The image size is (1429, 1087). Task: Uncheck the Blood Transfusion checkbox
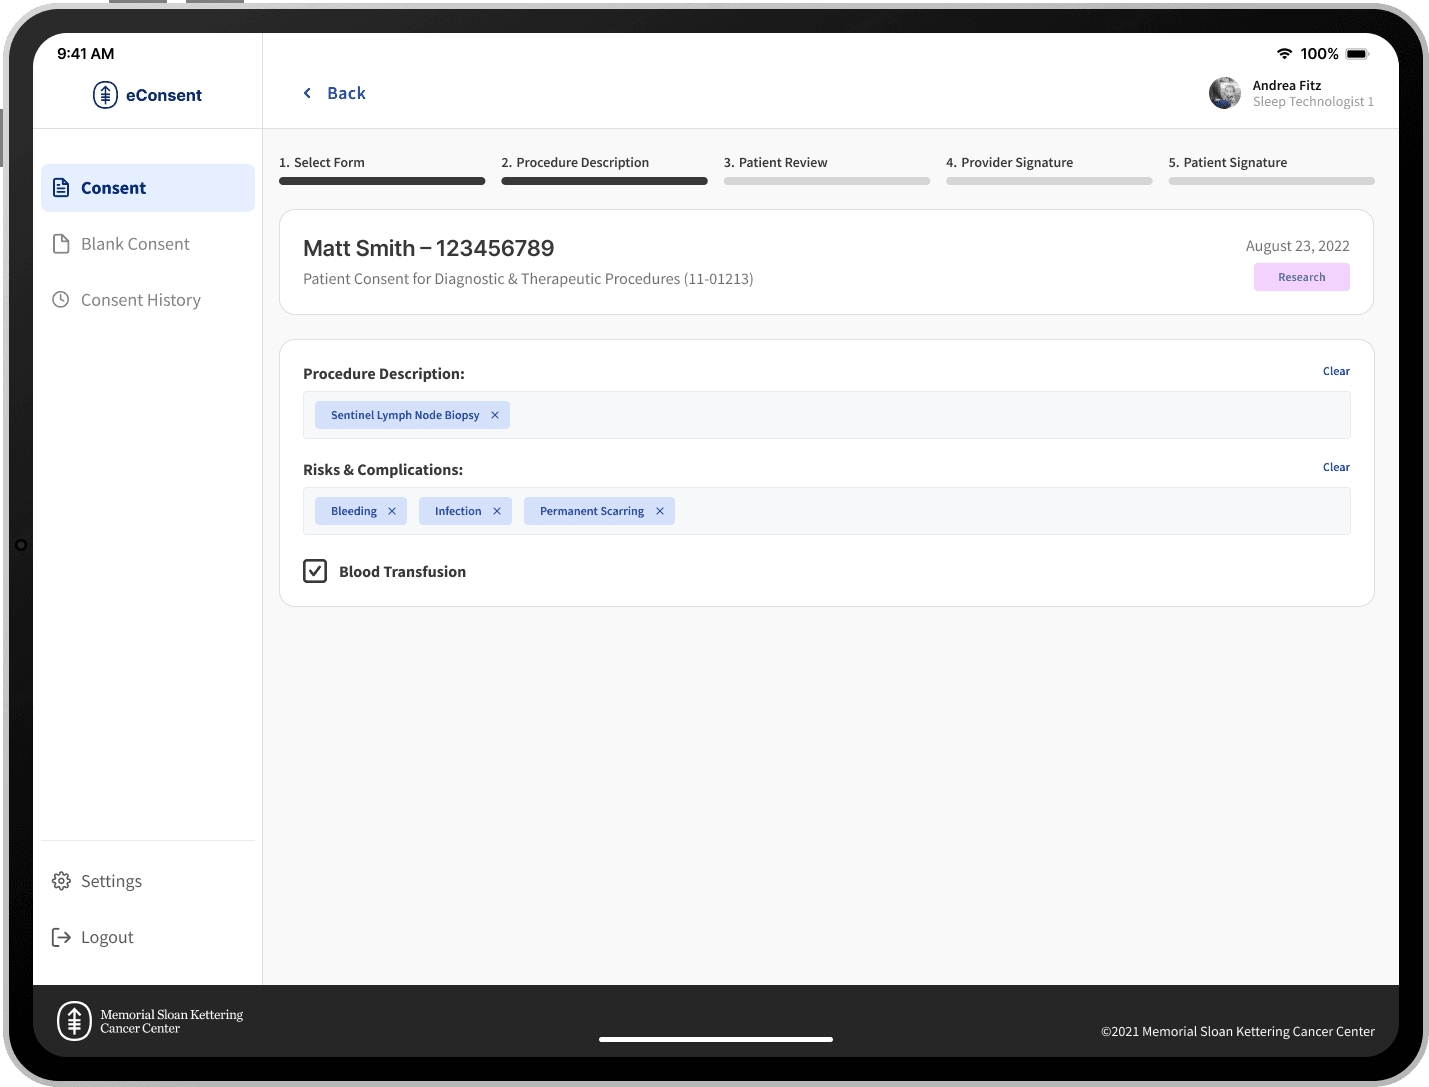pos(315,571)
